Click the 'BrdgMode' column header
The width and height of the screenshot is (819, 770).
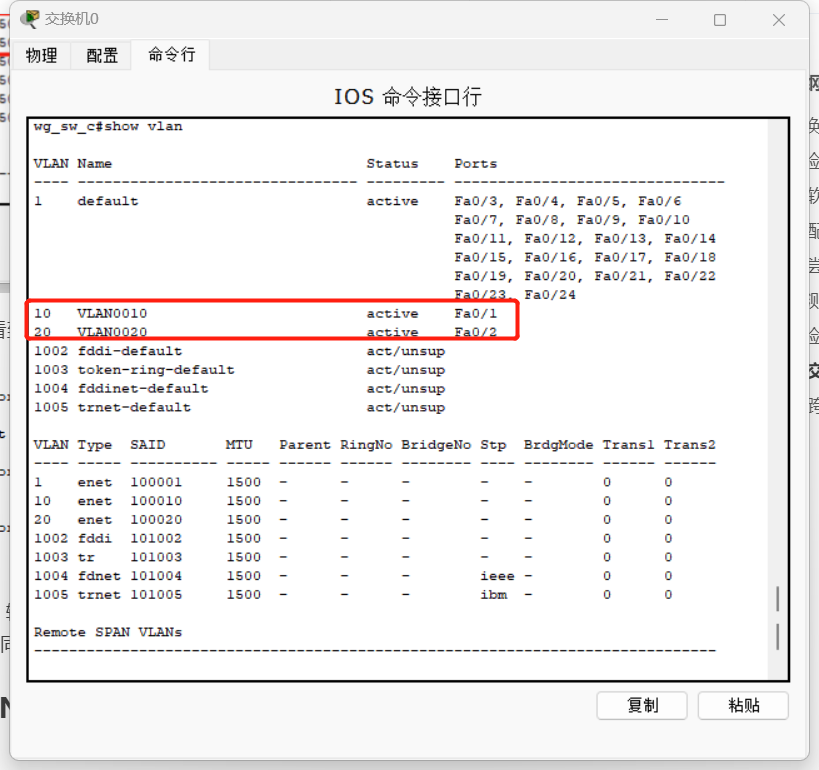[x=558, y=445]
